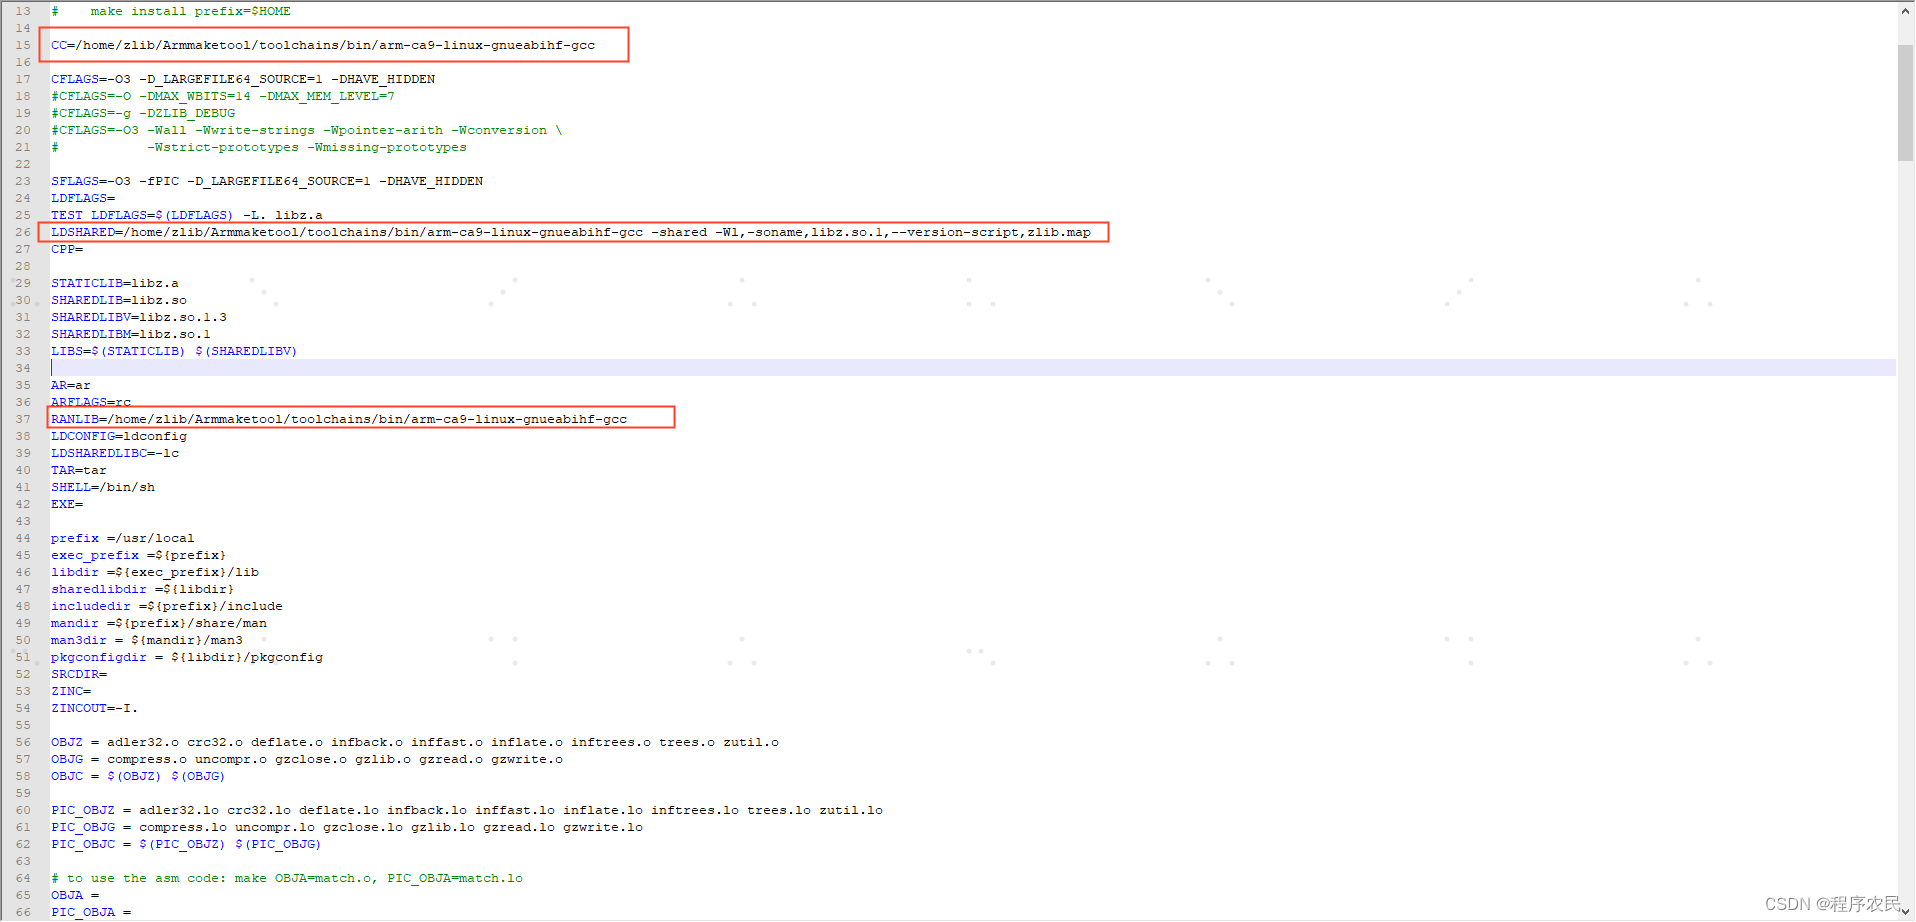1916x922 pixels.
Task: Click the exec_prefix =${prefix} line
Action: pyautogui.click(x=139, y=555)
